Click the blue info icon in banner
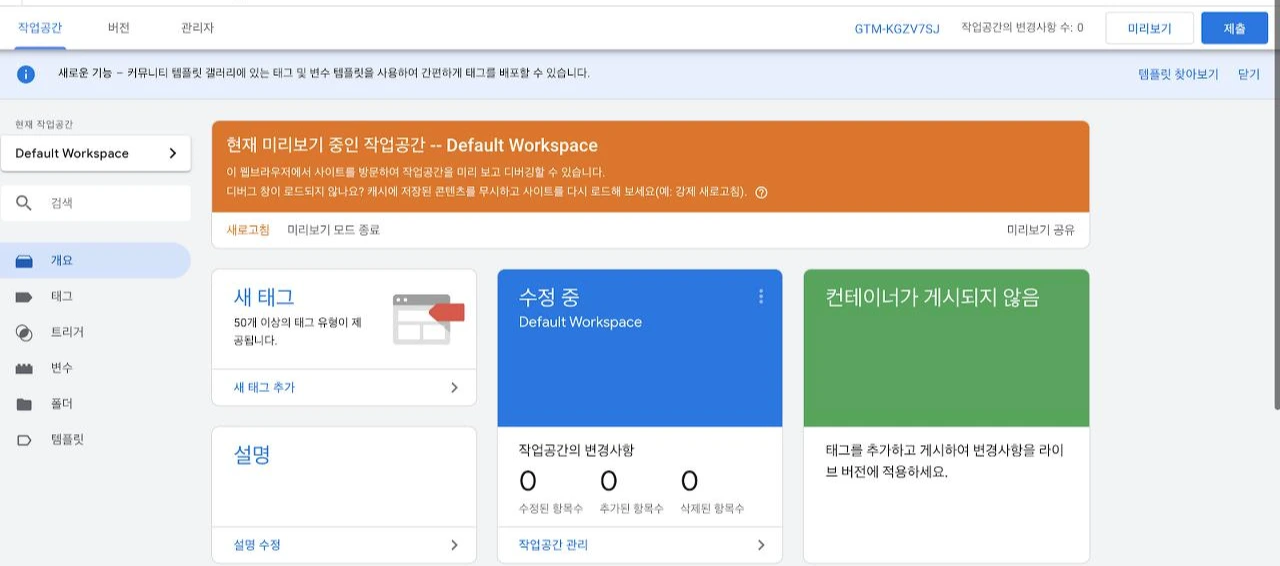The width and height of the screenshot is (1280, 566). [x=25, y=74]
